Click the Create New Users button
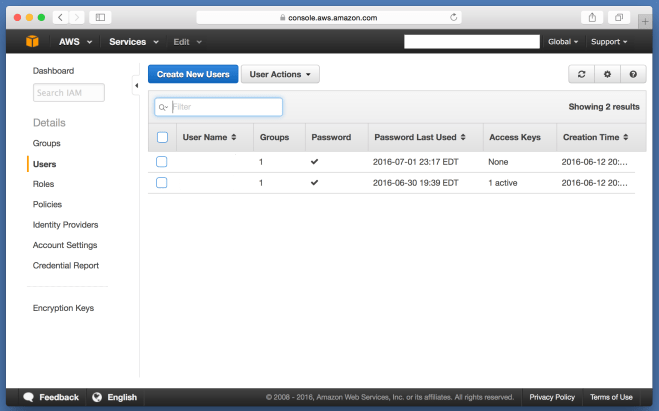This screenshot has width=659, height=411. 193,75
